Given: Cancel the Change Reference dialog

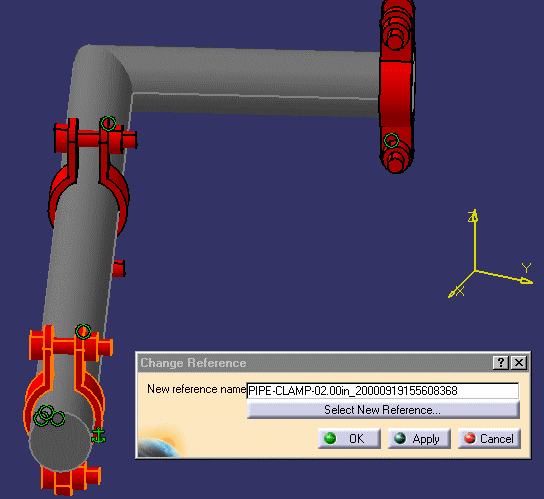Looking at the screenshot, I should click(x=489, y=439).
